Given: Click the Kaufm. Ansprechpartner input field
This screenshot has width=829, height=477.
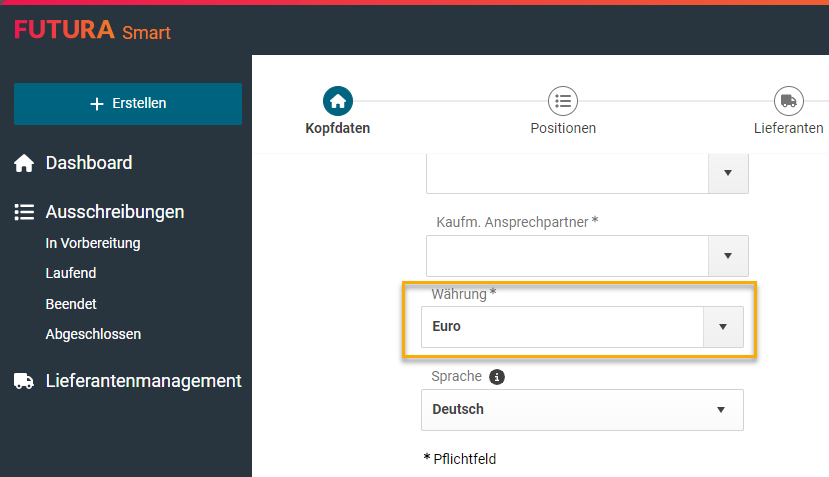Looking at the screenshot, I should coord(567,256).
